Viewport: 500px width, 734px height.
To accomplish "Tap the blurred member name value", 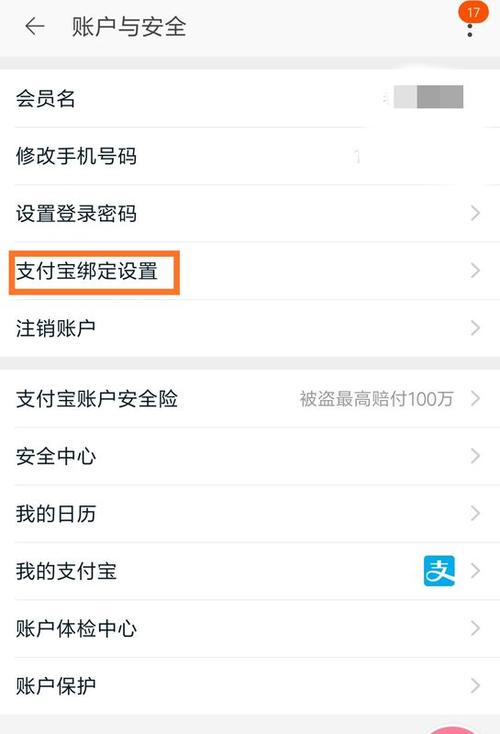I will coord(428,97).
